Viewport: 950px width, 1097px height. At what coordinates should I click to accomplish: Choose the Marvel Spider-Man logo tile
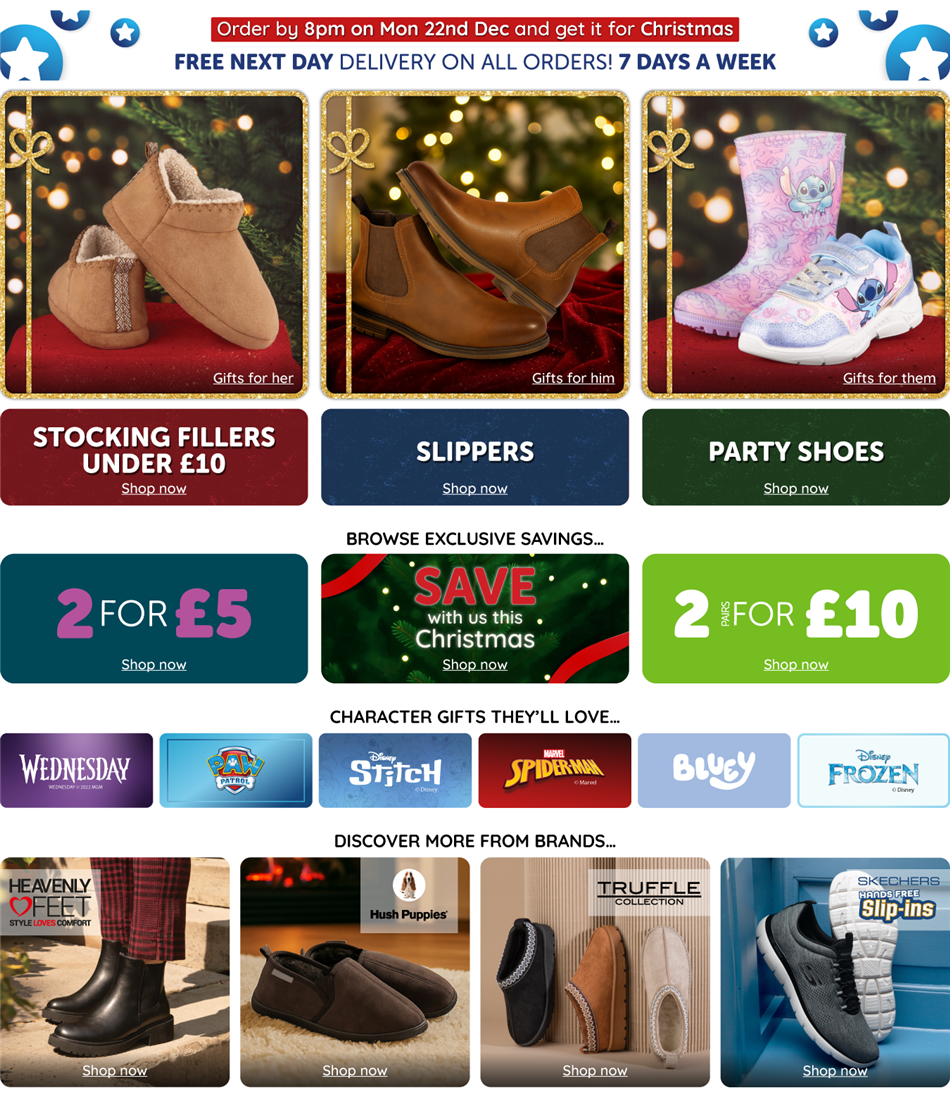tap(555, 770)
